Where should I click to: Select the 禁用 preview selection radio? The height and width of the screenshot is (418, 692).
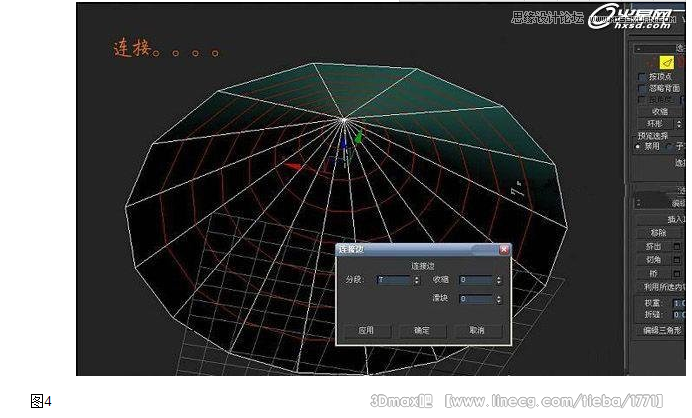637,146
